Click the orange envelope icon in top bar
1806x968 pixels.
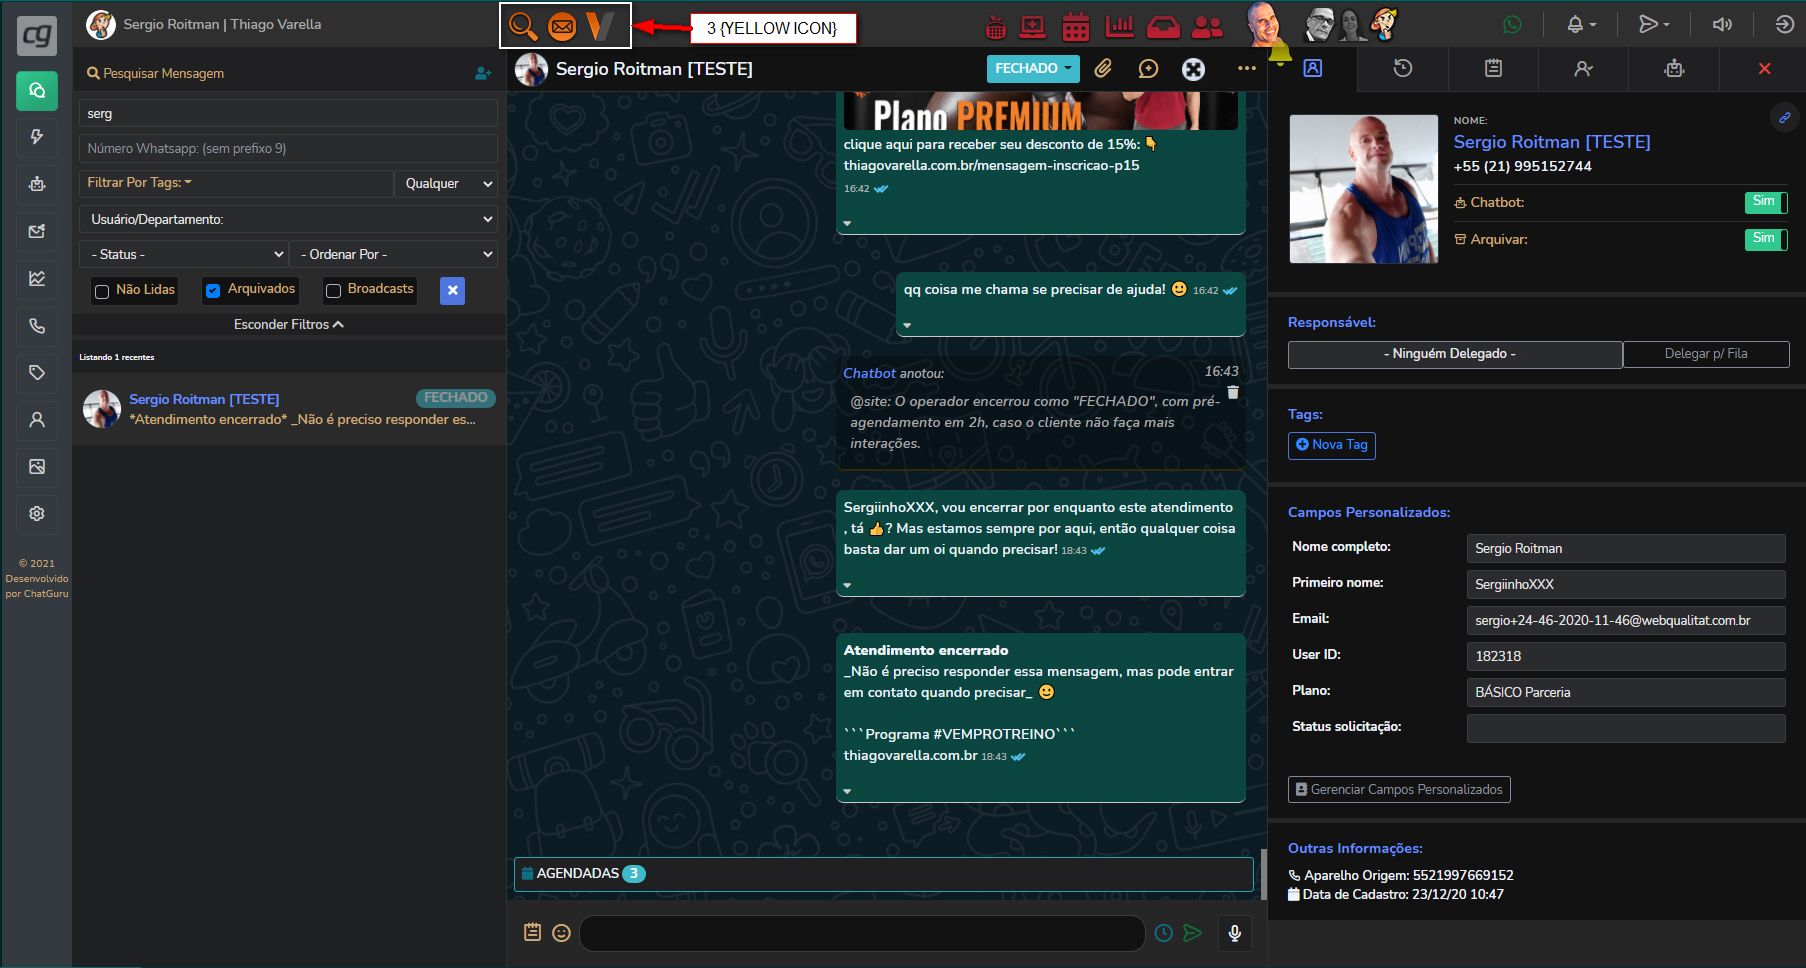[x=562, y=26]
